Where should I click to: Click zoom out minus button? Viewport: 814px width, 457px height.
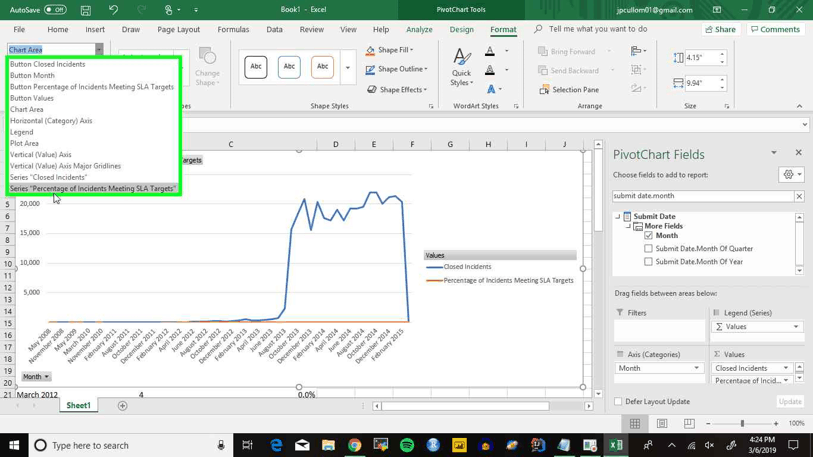point(708,423)
